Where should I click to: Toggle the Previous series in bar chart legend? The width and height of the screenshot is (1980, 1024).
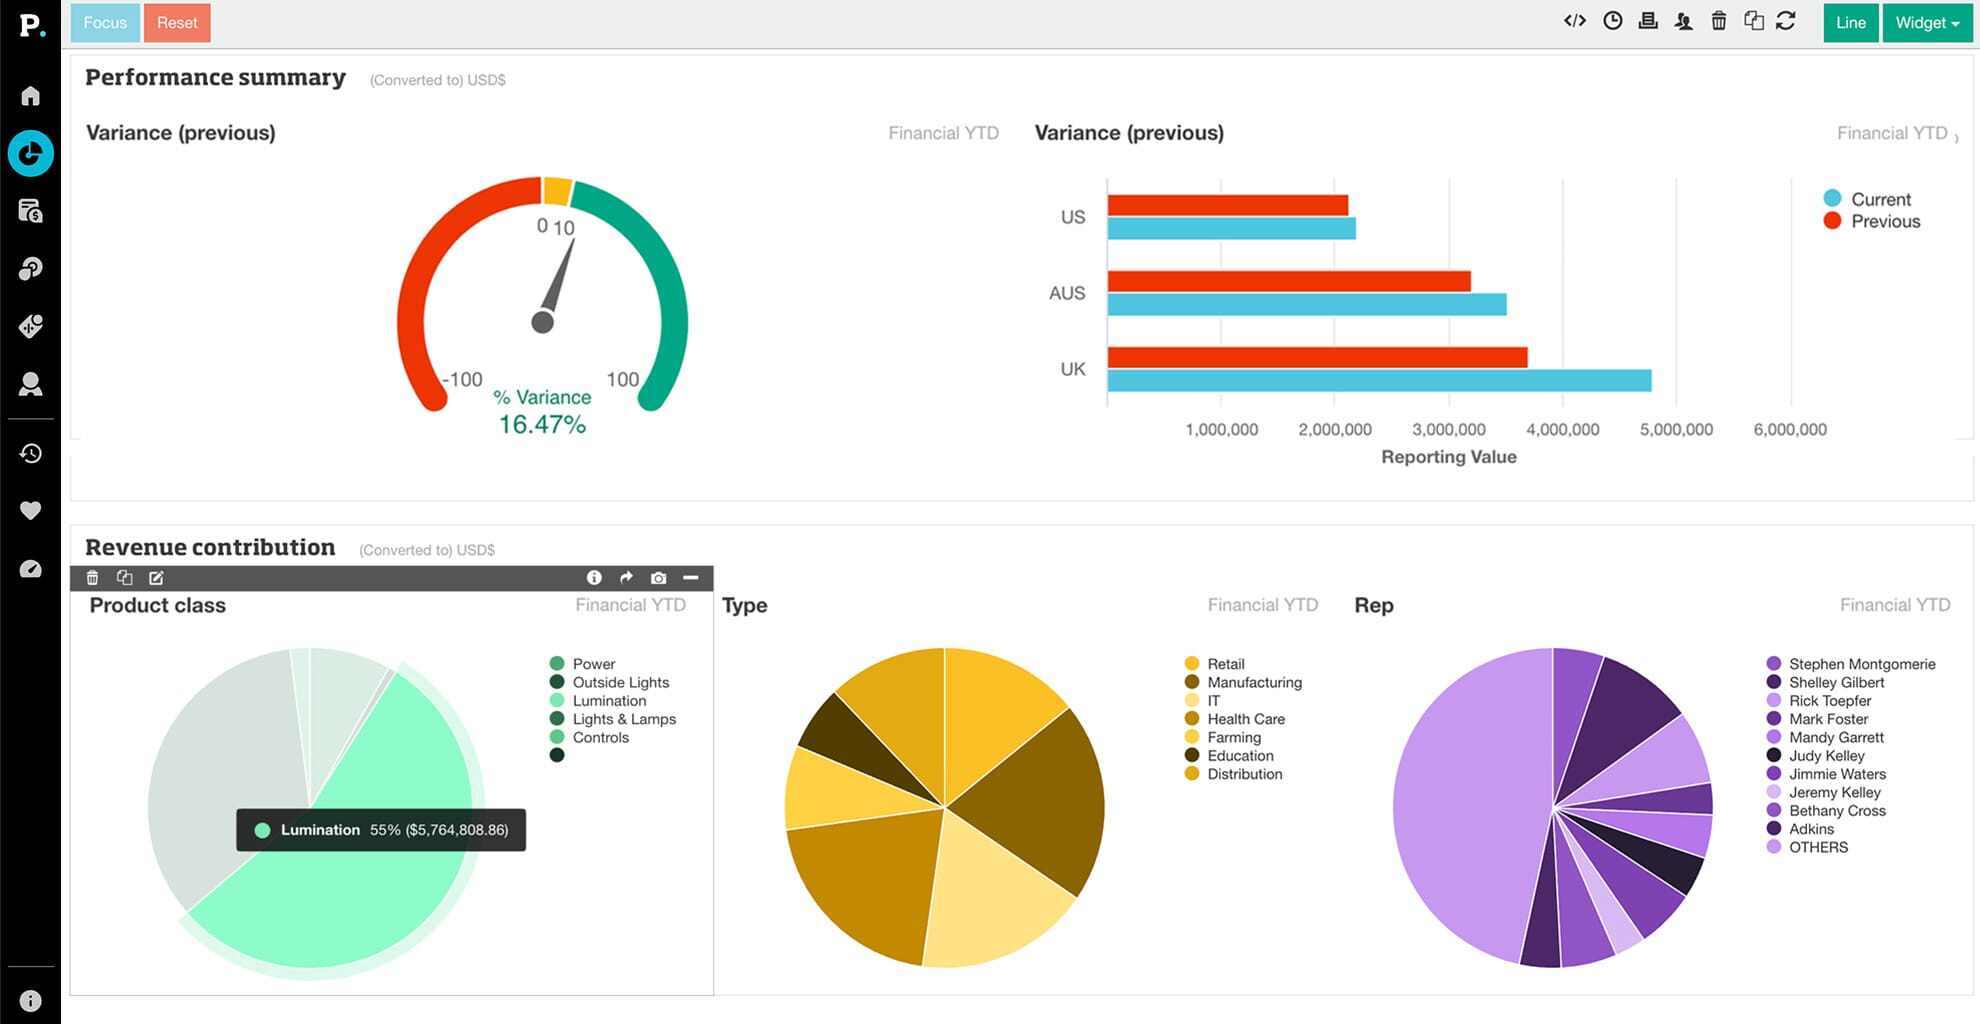coord(1884,221)
